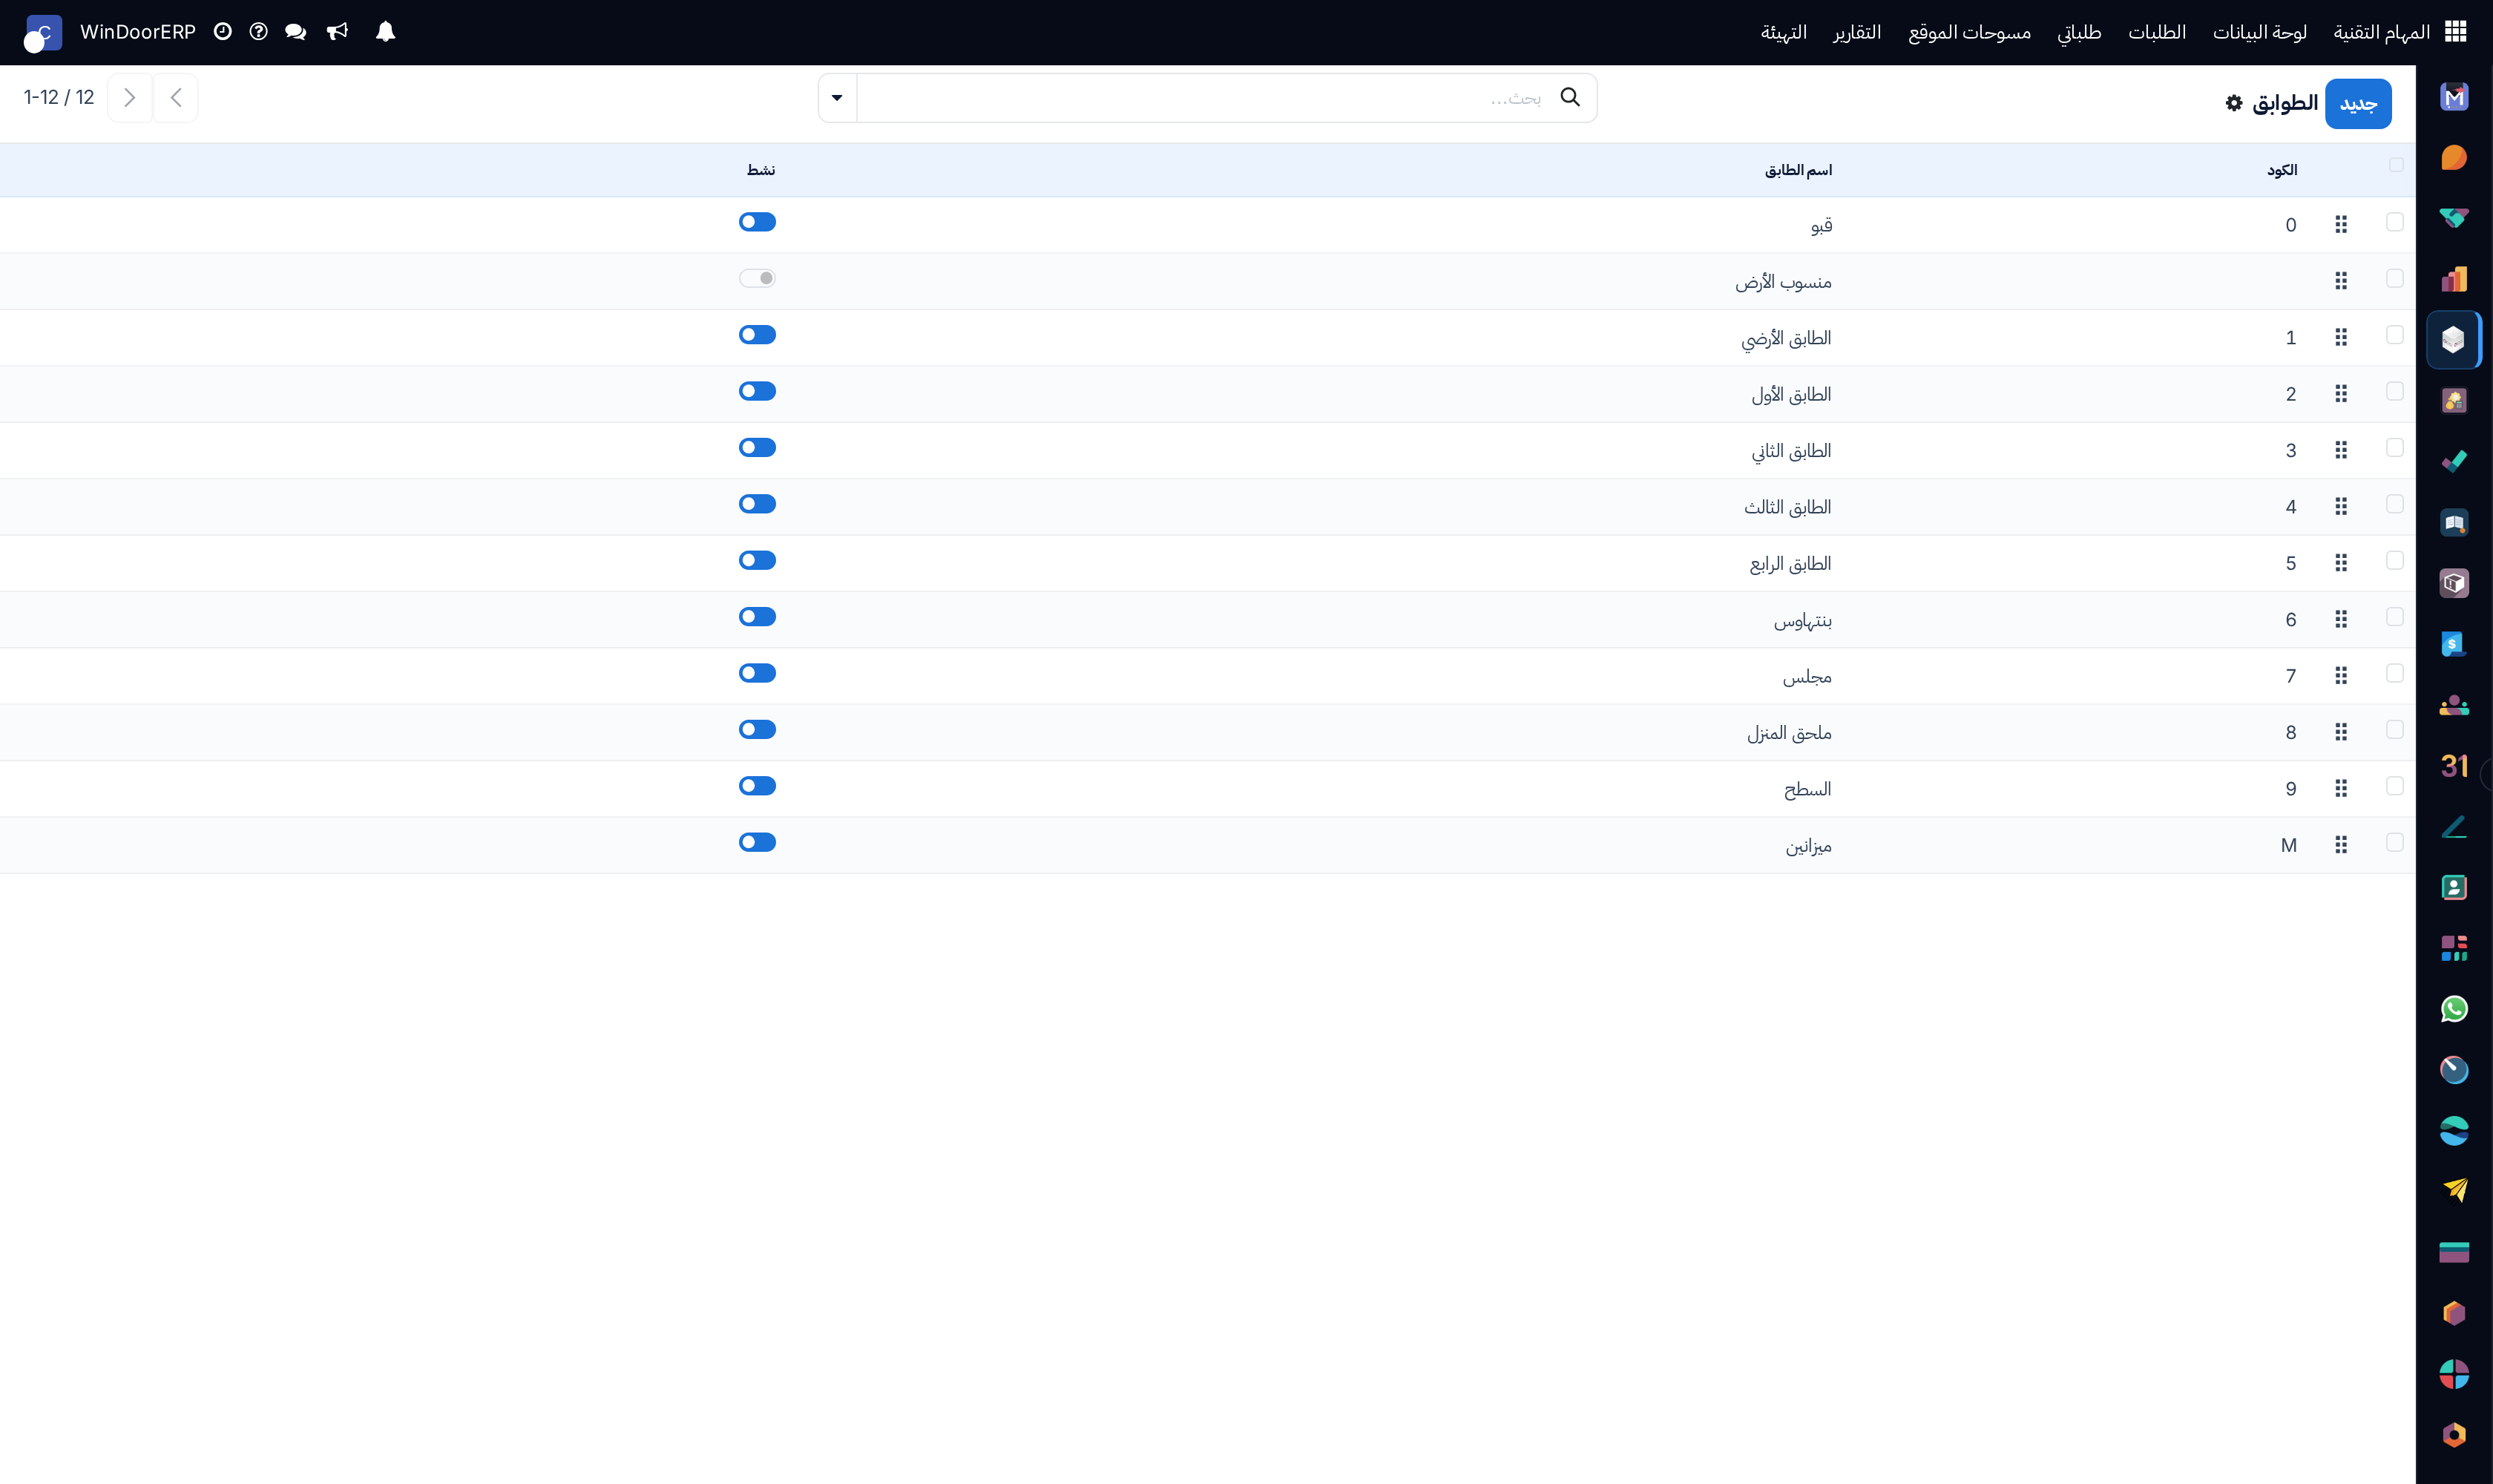Toggle active switch for الطابق الأرضي
Image resolution: width=2493 pixels, height=1484 pixels.
tap(757, 335)
